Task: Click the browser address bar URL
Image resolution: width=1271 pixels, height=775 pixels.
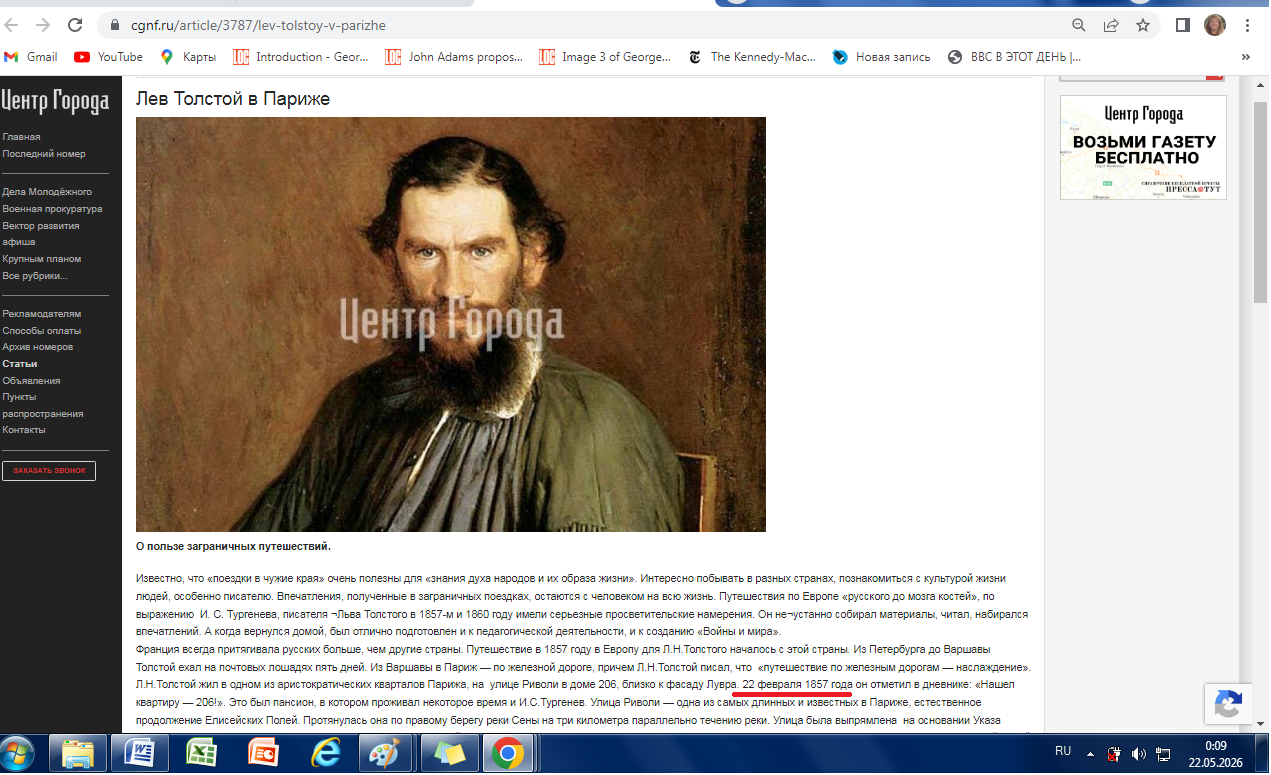Action: click(258, 25)
